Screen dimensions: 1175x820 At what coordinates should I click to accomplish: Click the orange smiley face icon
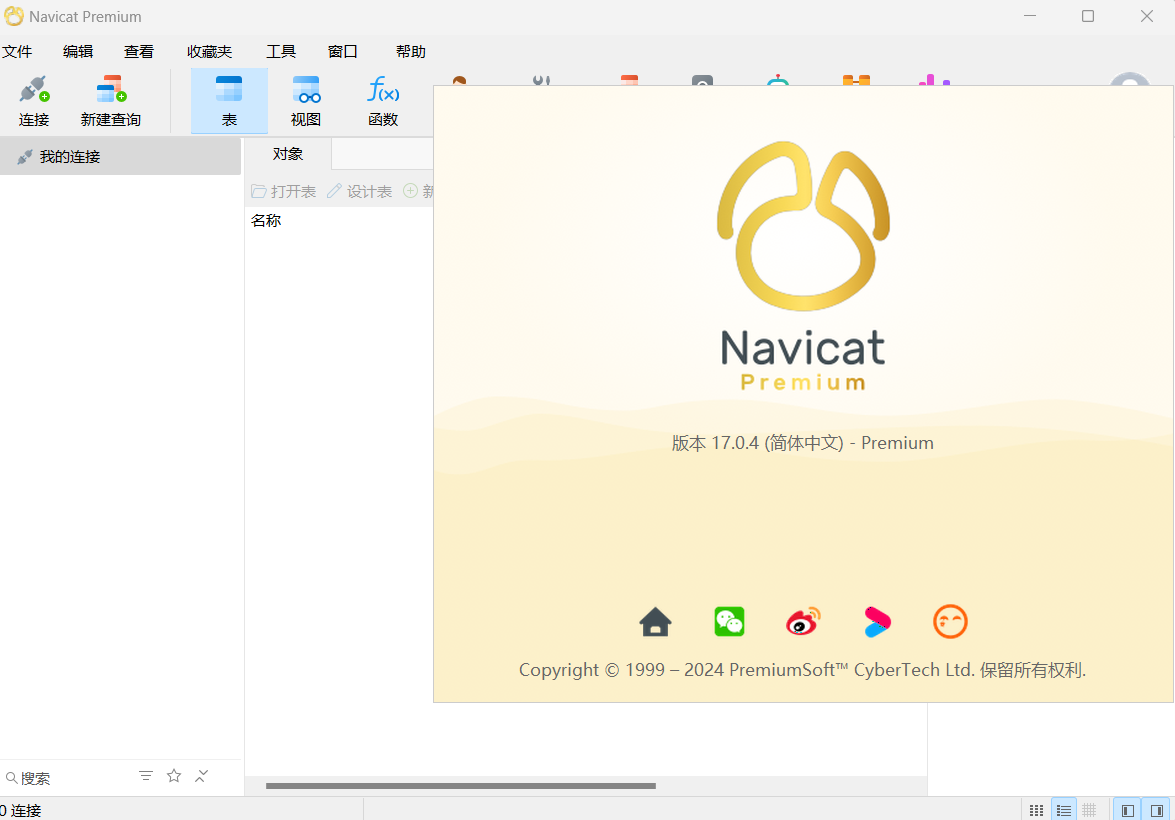tap(950, 621)
